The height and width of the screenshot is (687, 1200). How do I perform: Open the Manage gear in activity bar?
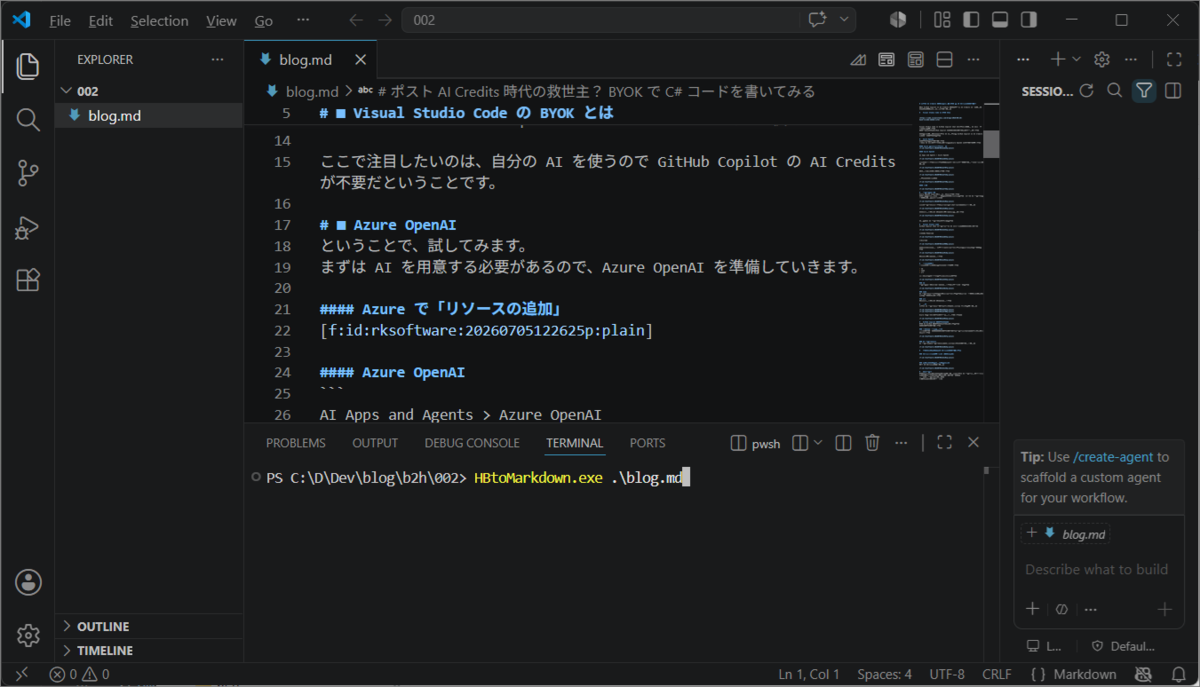[x=28, y=635]
